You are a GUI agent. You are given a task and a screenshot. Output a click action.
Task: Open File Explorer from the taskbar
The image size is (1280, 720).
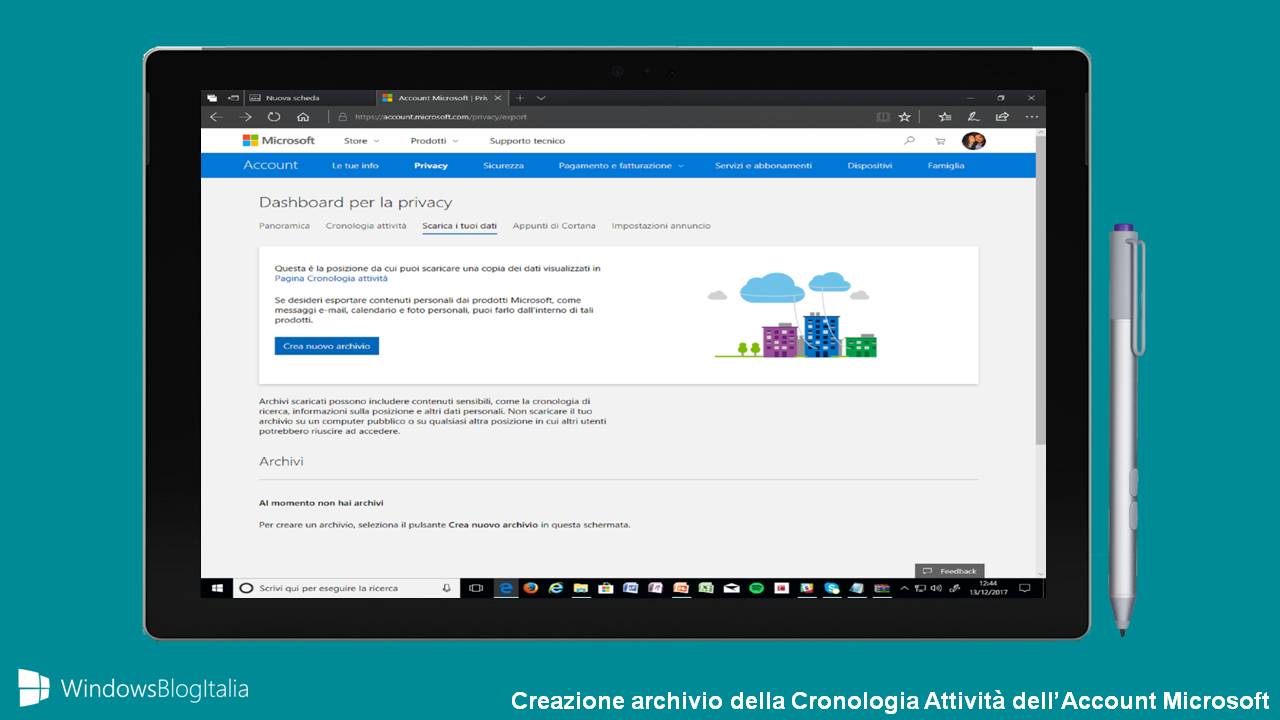point(581,588)
